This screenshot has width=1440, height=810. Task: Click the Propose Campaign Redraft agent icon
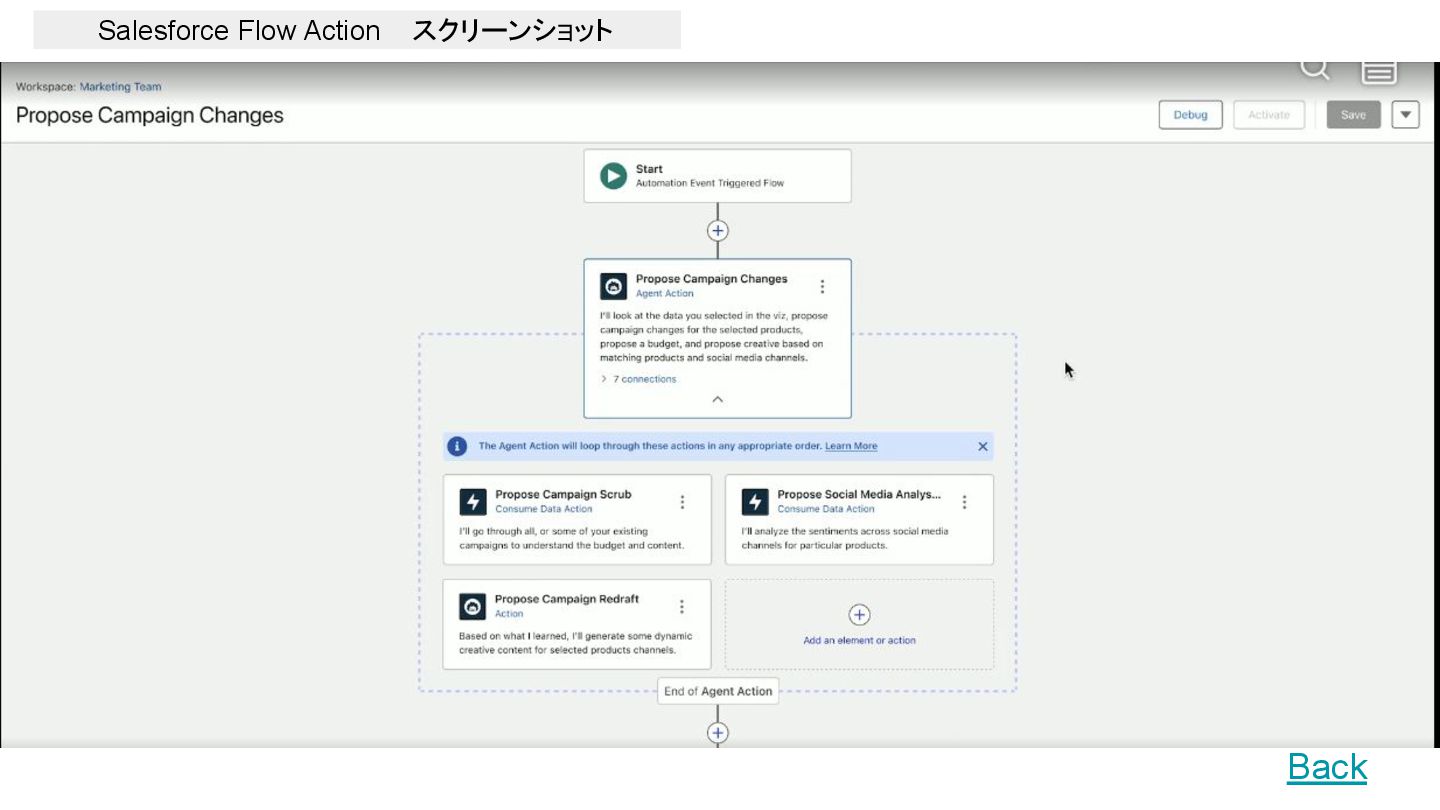[473, 606]
